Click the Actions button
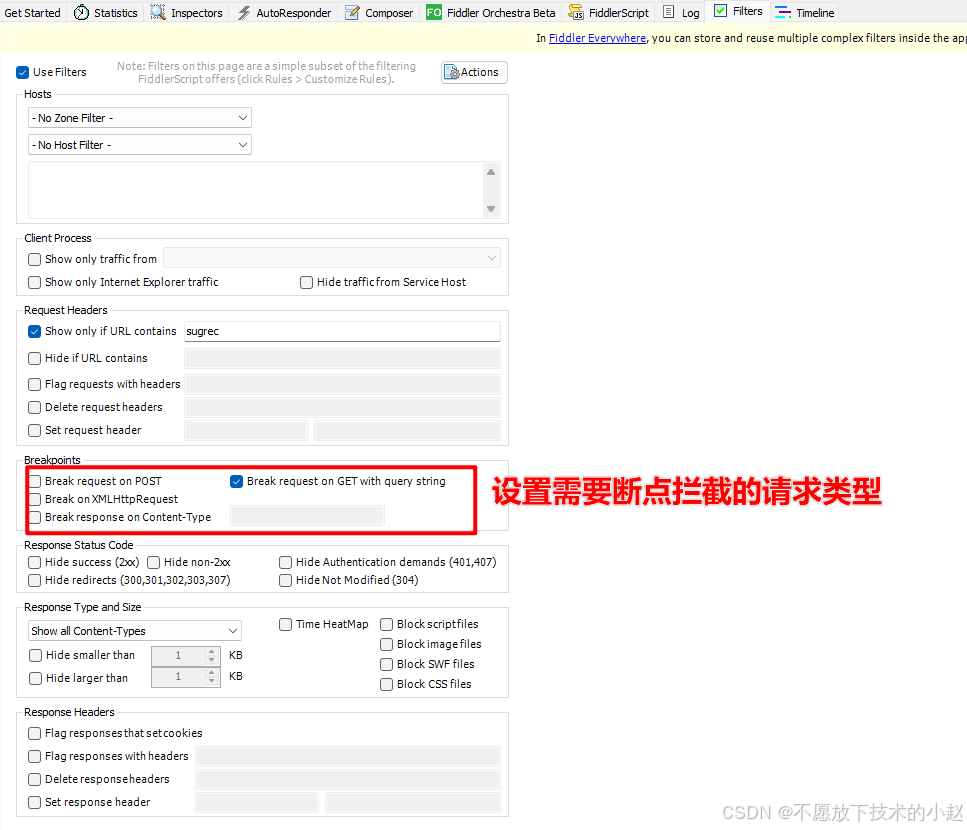The height and width of the screenshot is (830, 967). point(474,72)
